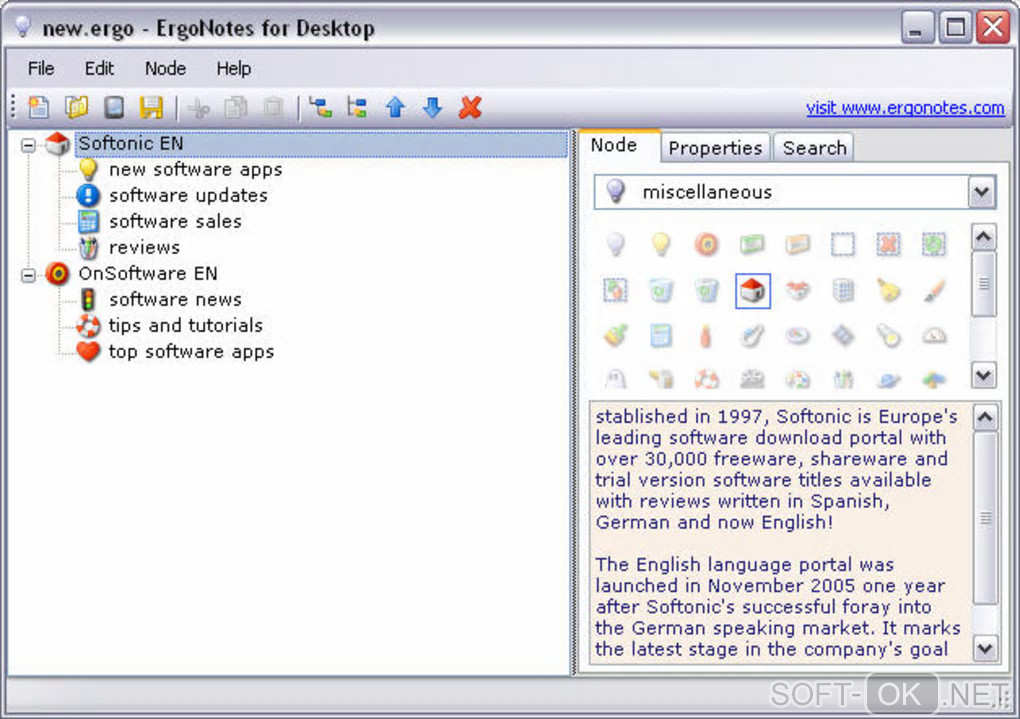
Task: Select the red bottle icon in grid
Action: click(x=706, y=336)
